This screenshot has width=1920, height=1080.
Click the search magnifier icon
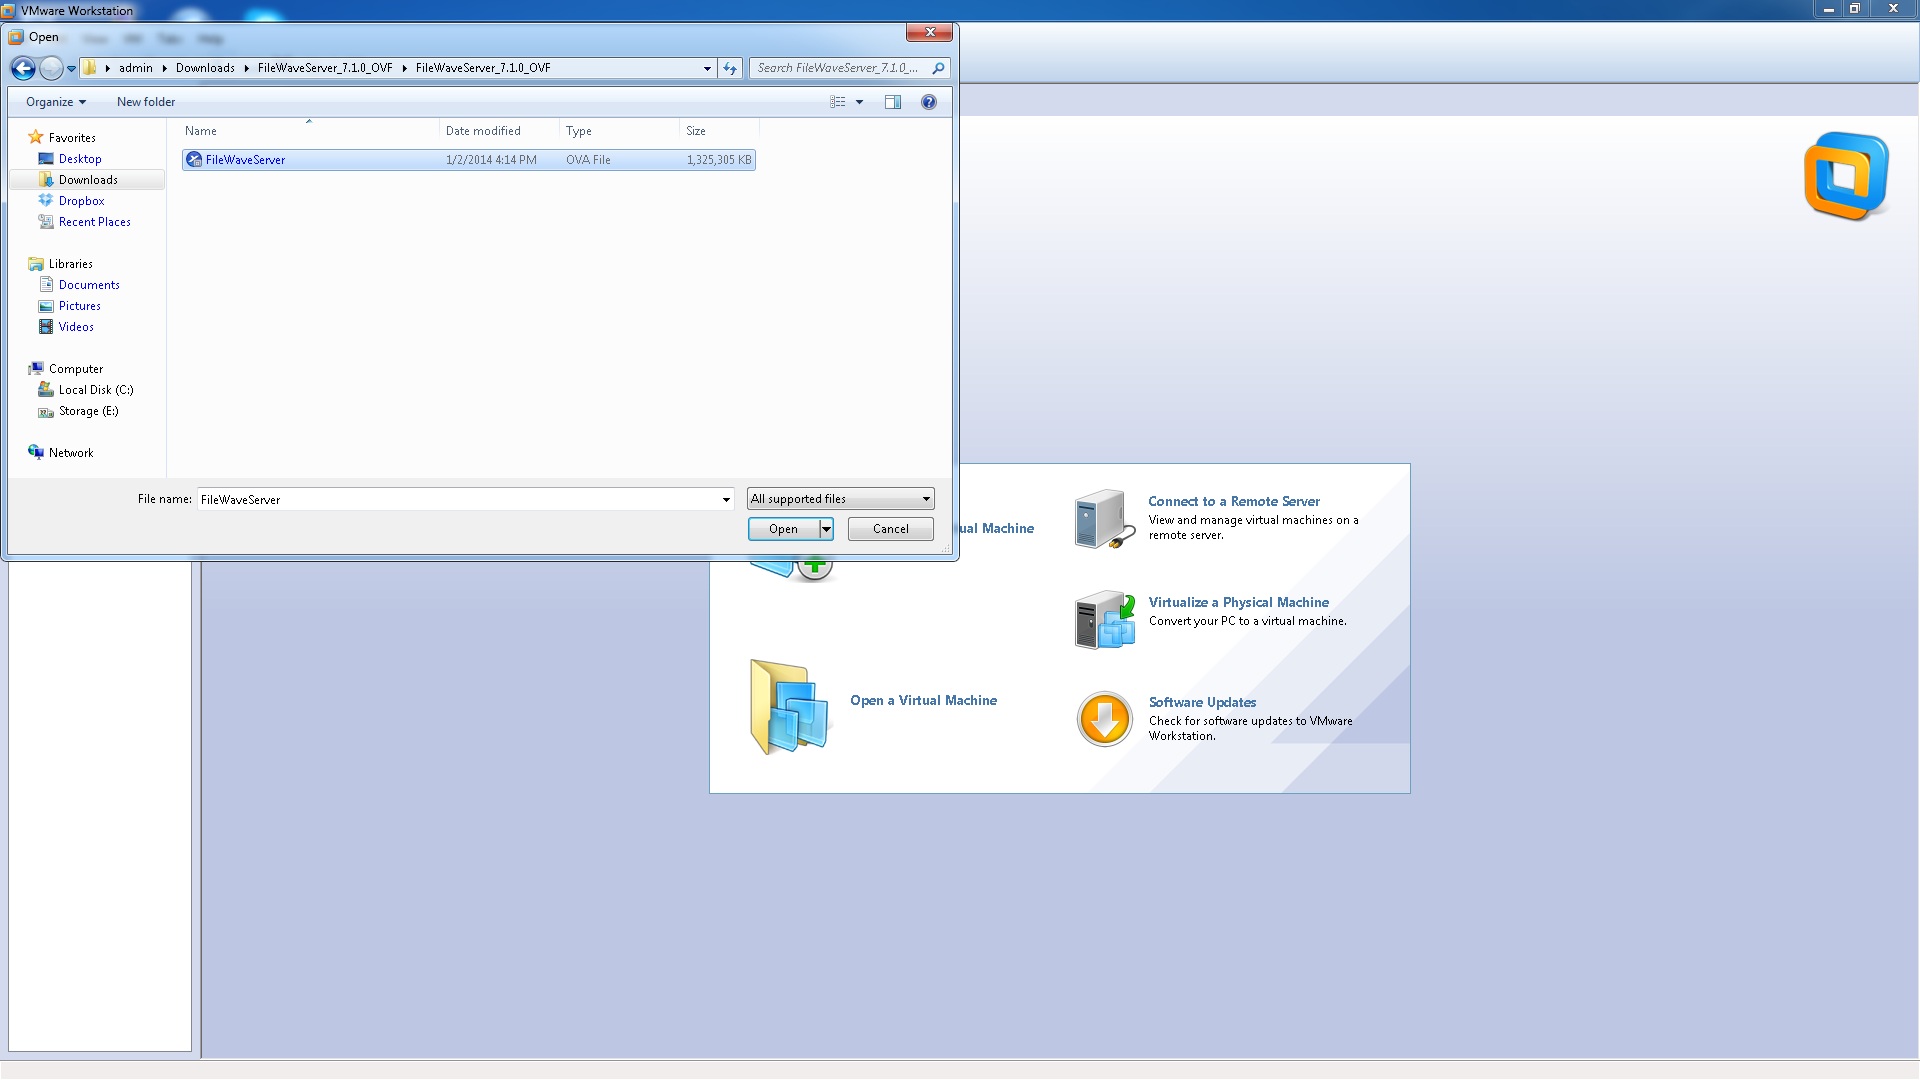point(938,68)
